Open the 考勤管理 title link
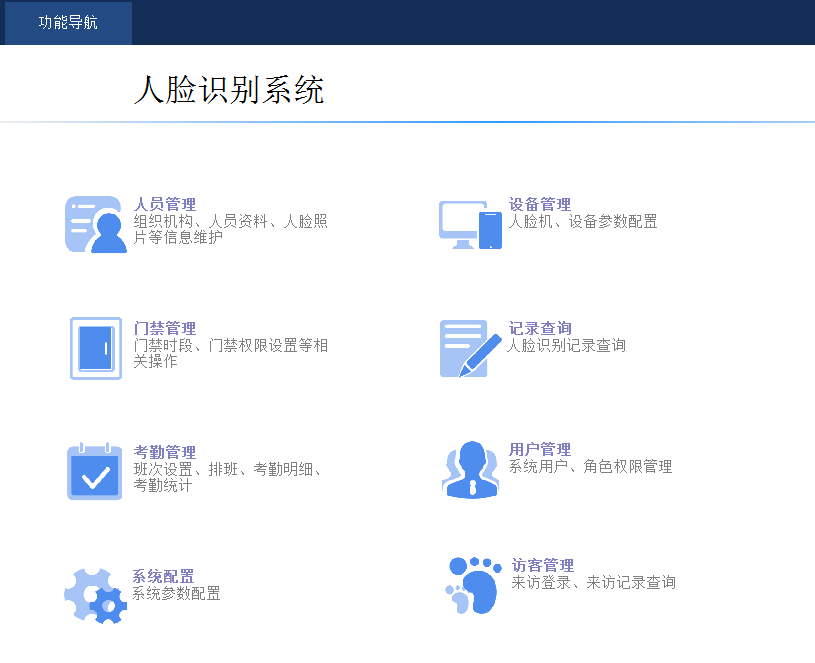Screen dimensions: 815x663 tap(165, 452)
